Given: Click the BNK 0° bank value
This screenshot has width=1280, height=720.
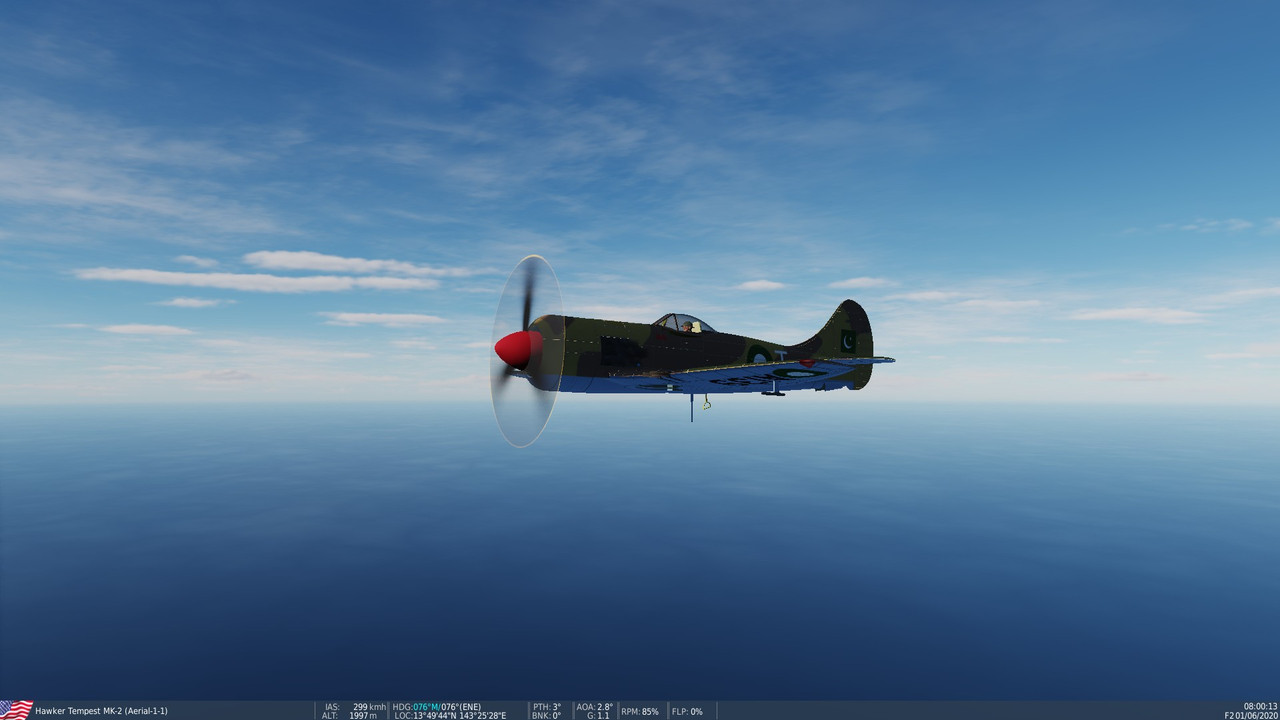Looking at the screenshot, I should [546, 716].
